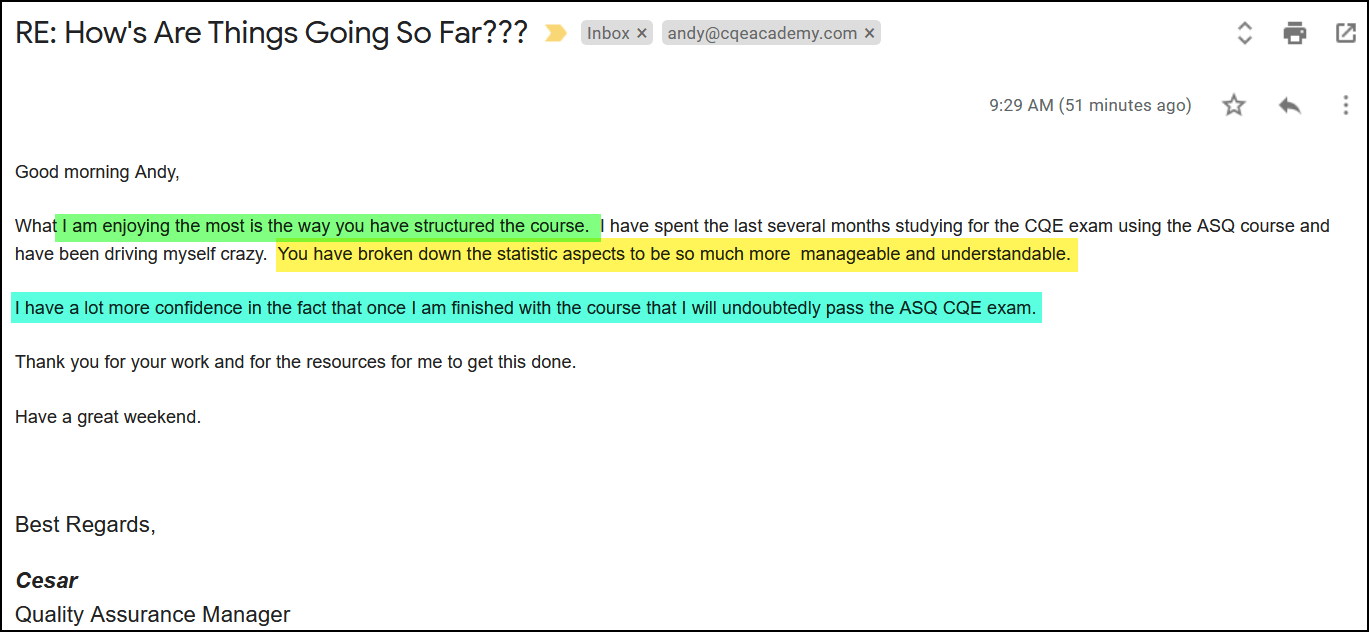1369x632 pixels.
Task: Click the "Have a great weekend" line
Action: pos(108,417)
